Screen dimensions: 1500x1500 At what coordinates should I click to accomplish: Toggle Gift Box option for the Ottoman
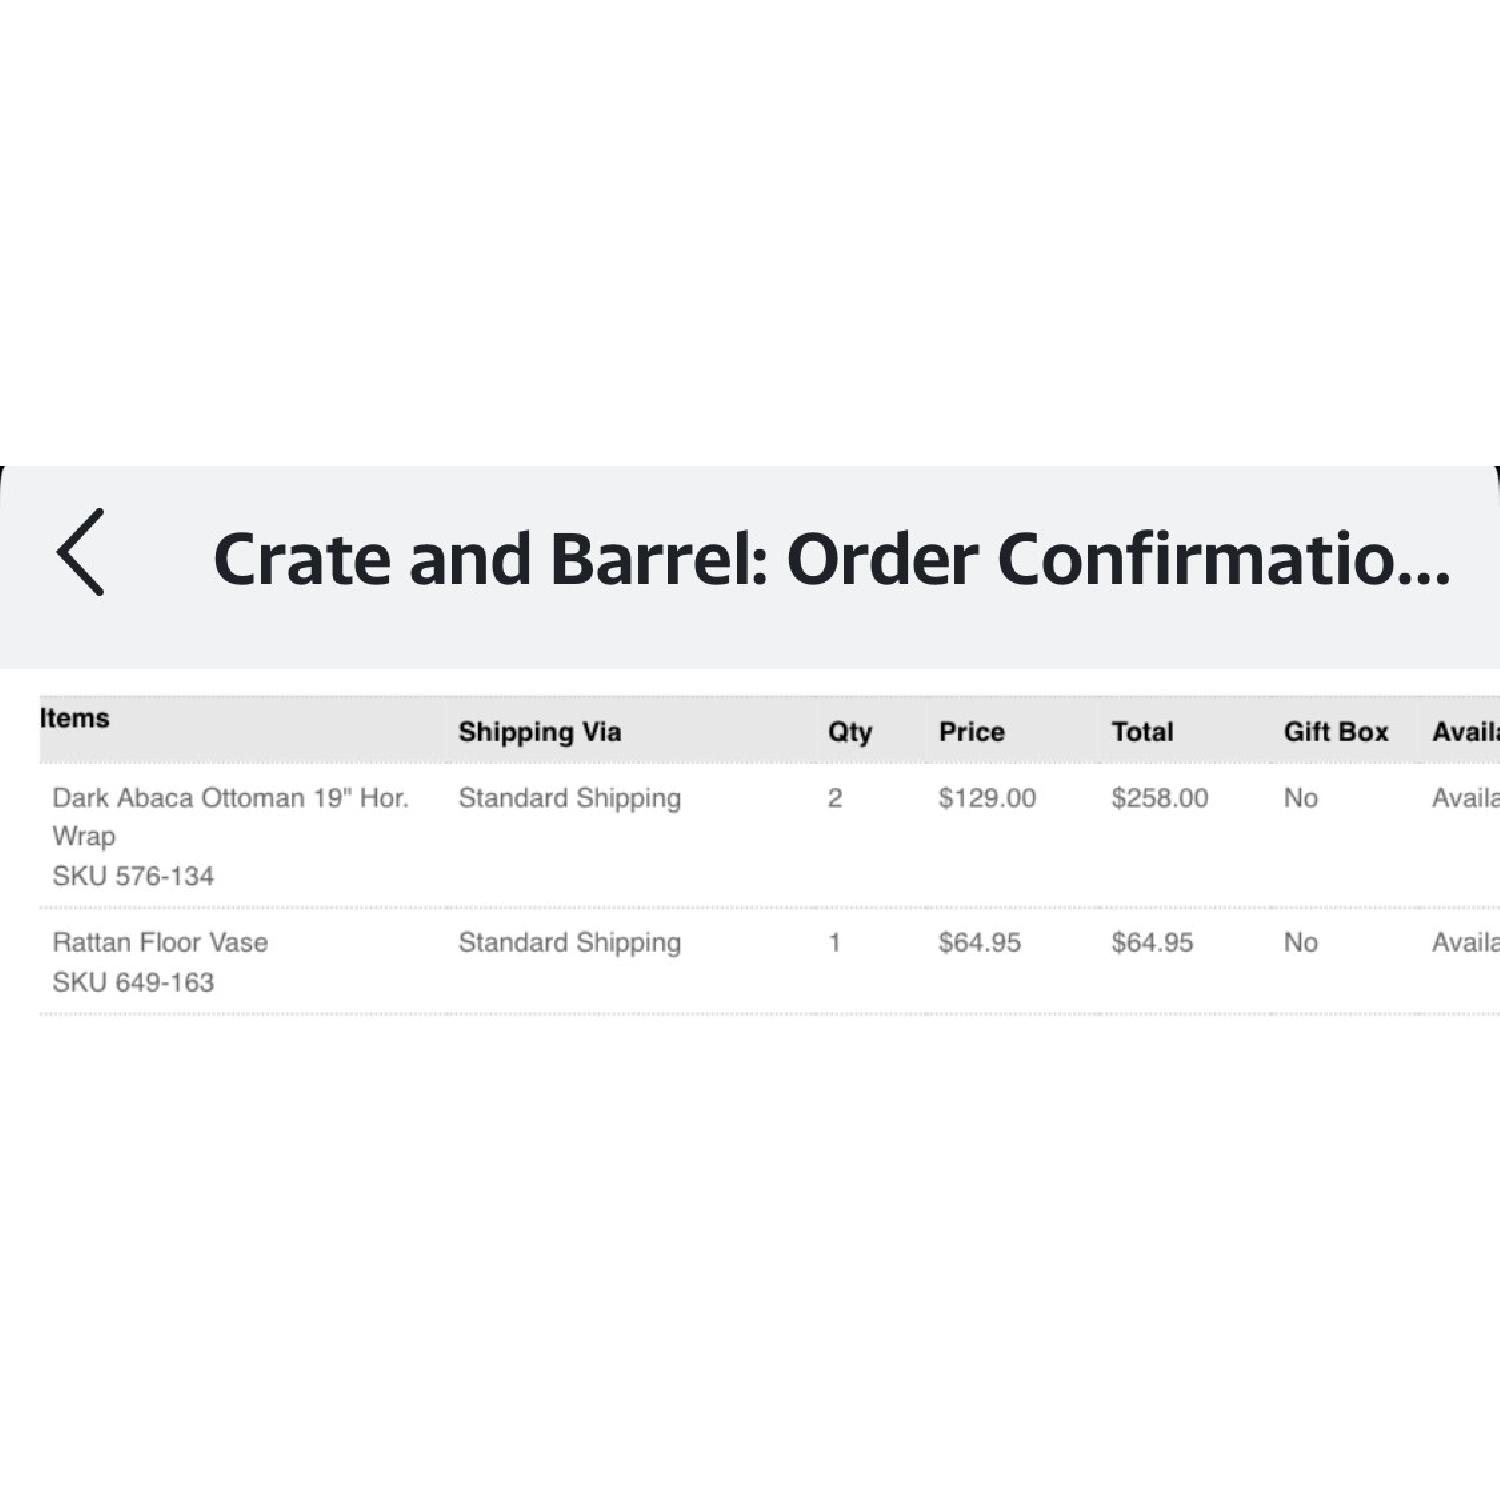tap(1300, 799)
